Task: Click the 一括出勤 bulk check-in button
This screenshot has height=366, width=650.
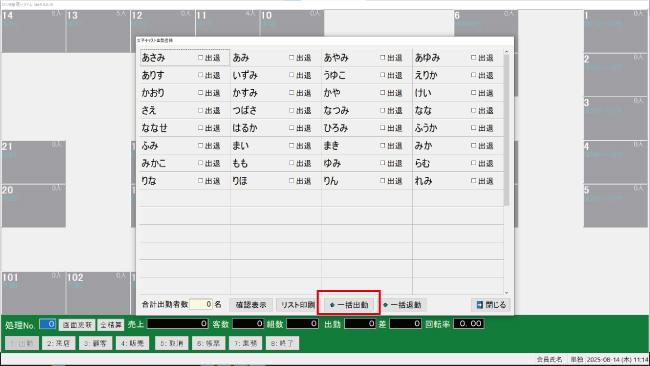Action: pyautogui.click(x=349, y=305)
